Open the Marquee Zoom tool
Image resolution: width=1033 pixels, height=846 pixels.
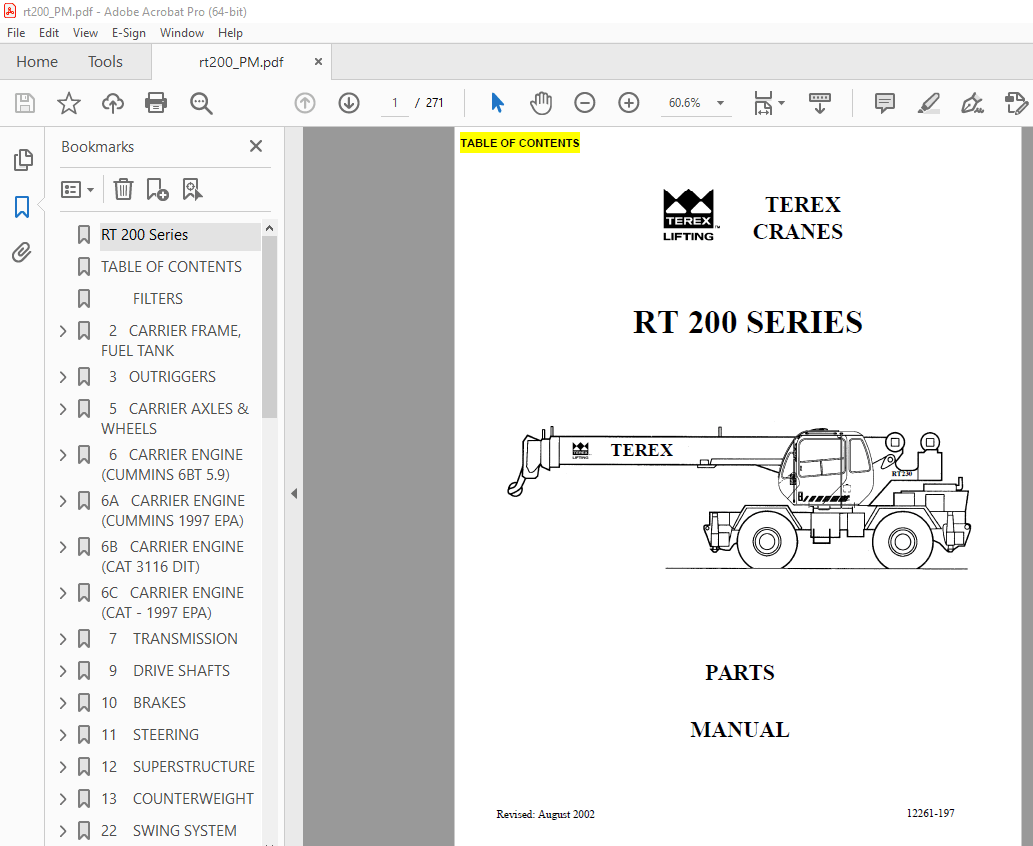(200, 102)
